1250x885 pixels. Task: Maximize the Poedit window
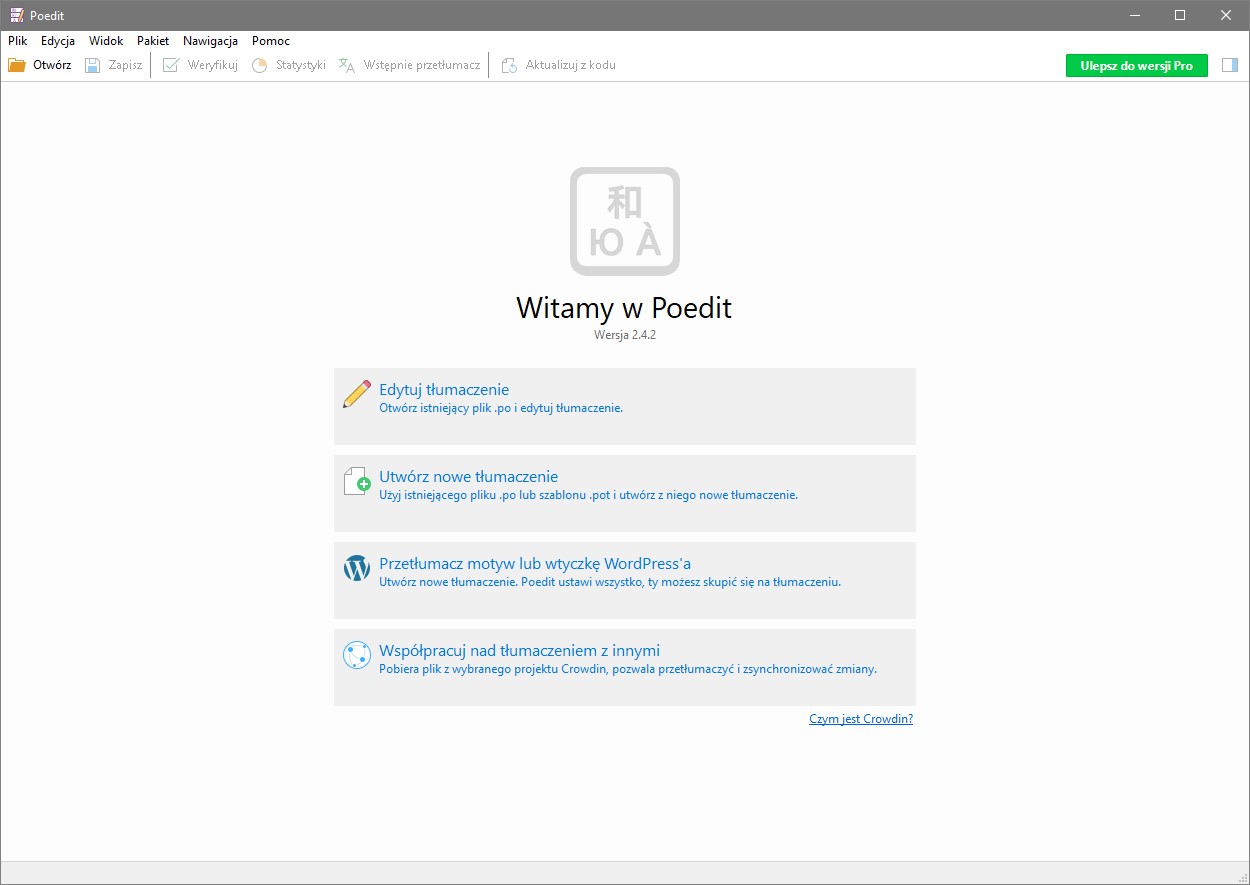pyautogui.click(x=1180, y=15)
